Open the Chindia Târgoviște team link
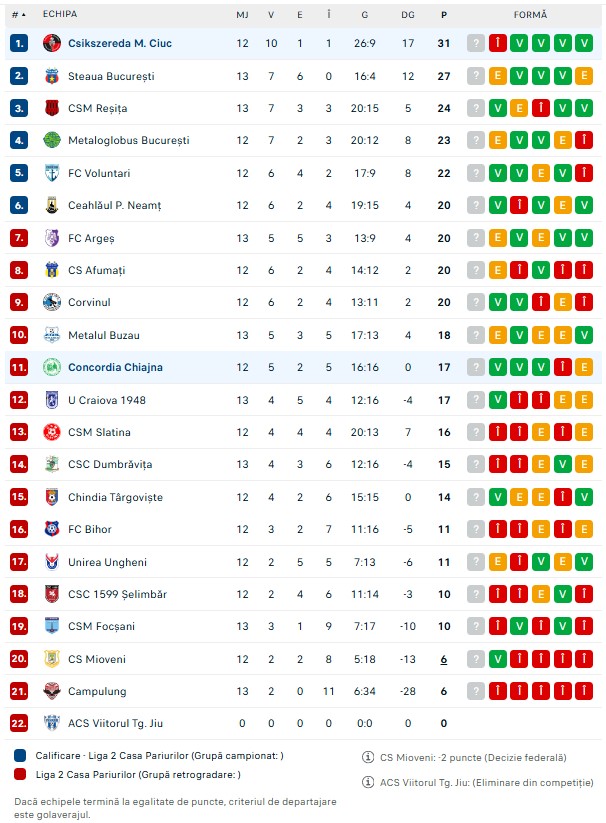606x823 pixels. pyautogui.click(x=115, y=497)
